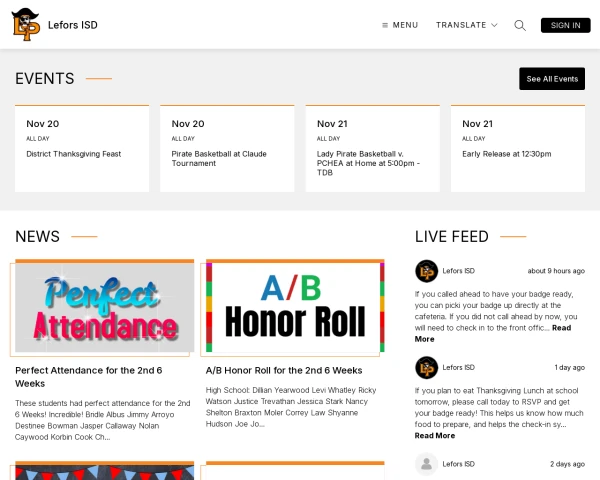Screen dimensions: 600x480
Task: Click the LIVE FEED section heading
Action: click(x=452, y=237)
